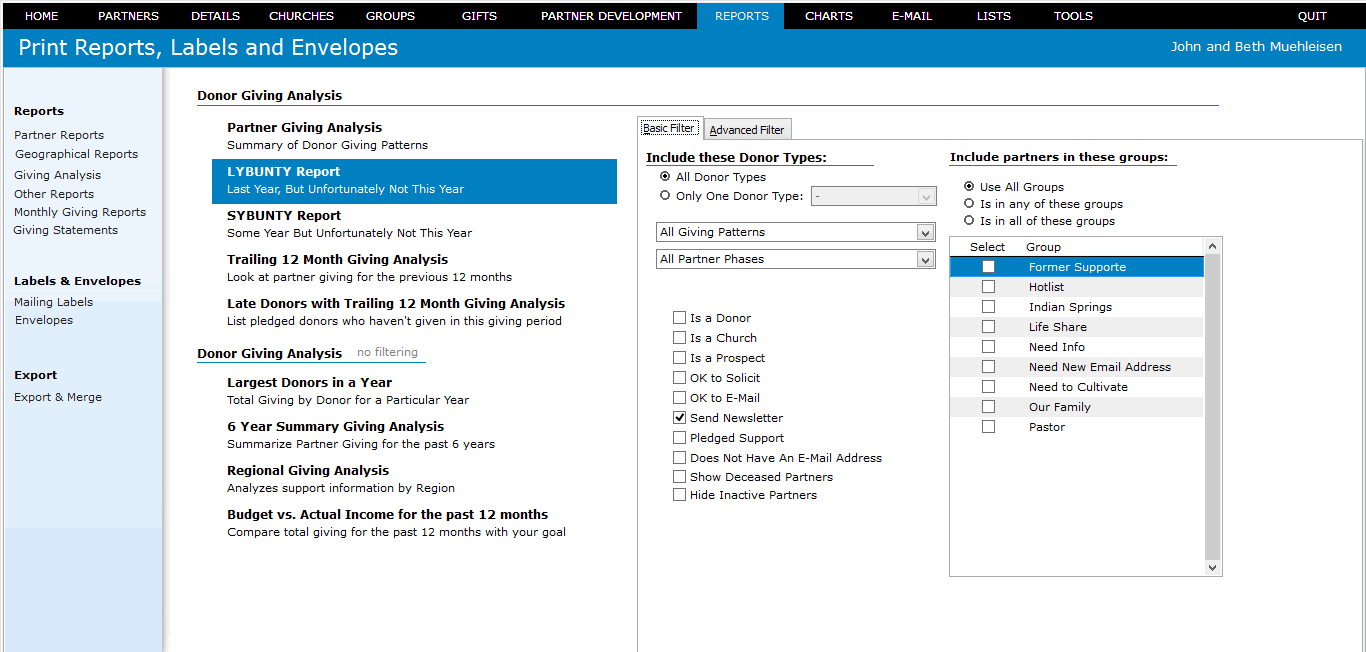Select Largest Donors in a Year report
This screenshot has width=1366, height=652.
tap(414, 391)
